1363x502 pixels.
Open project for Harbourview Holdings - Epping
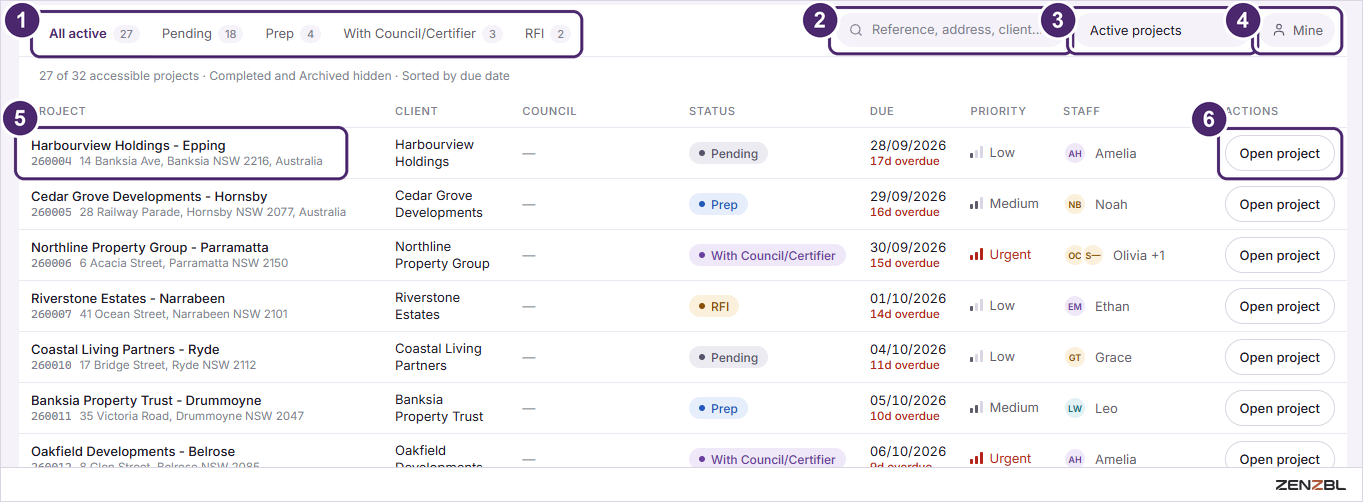click(x=1279, y=153)
